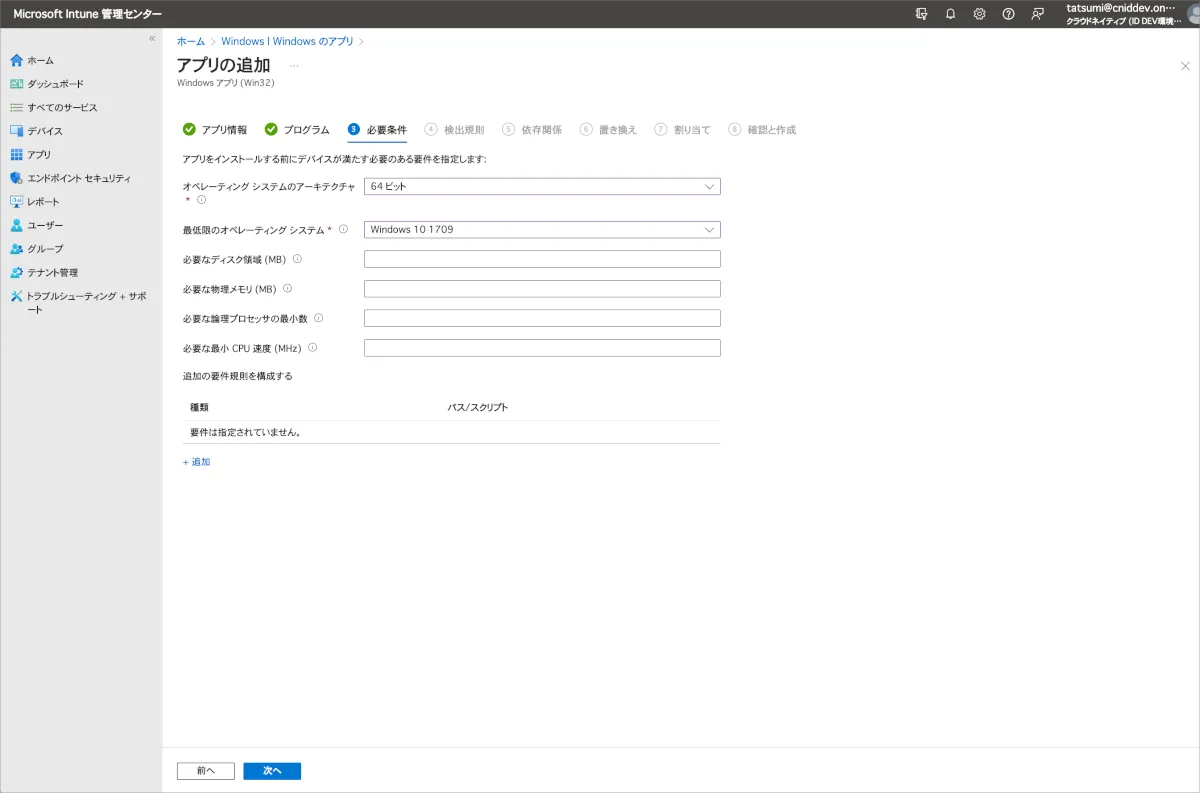
Task: Click info icon beside 最低限のオペレーティング システム
Action: click(343, 229)
